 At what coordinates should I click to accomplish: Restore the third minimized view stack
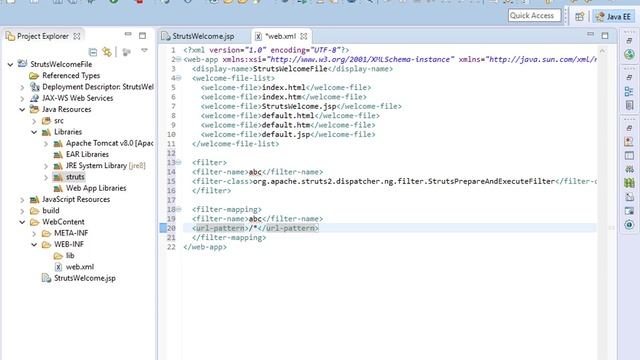[x=629, y=128]
